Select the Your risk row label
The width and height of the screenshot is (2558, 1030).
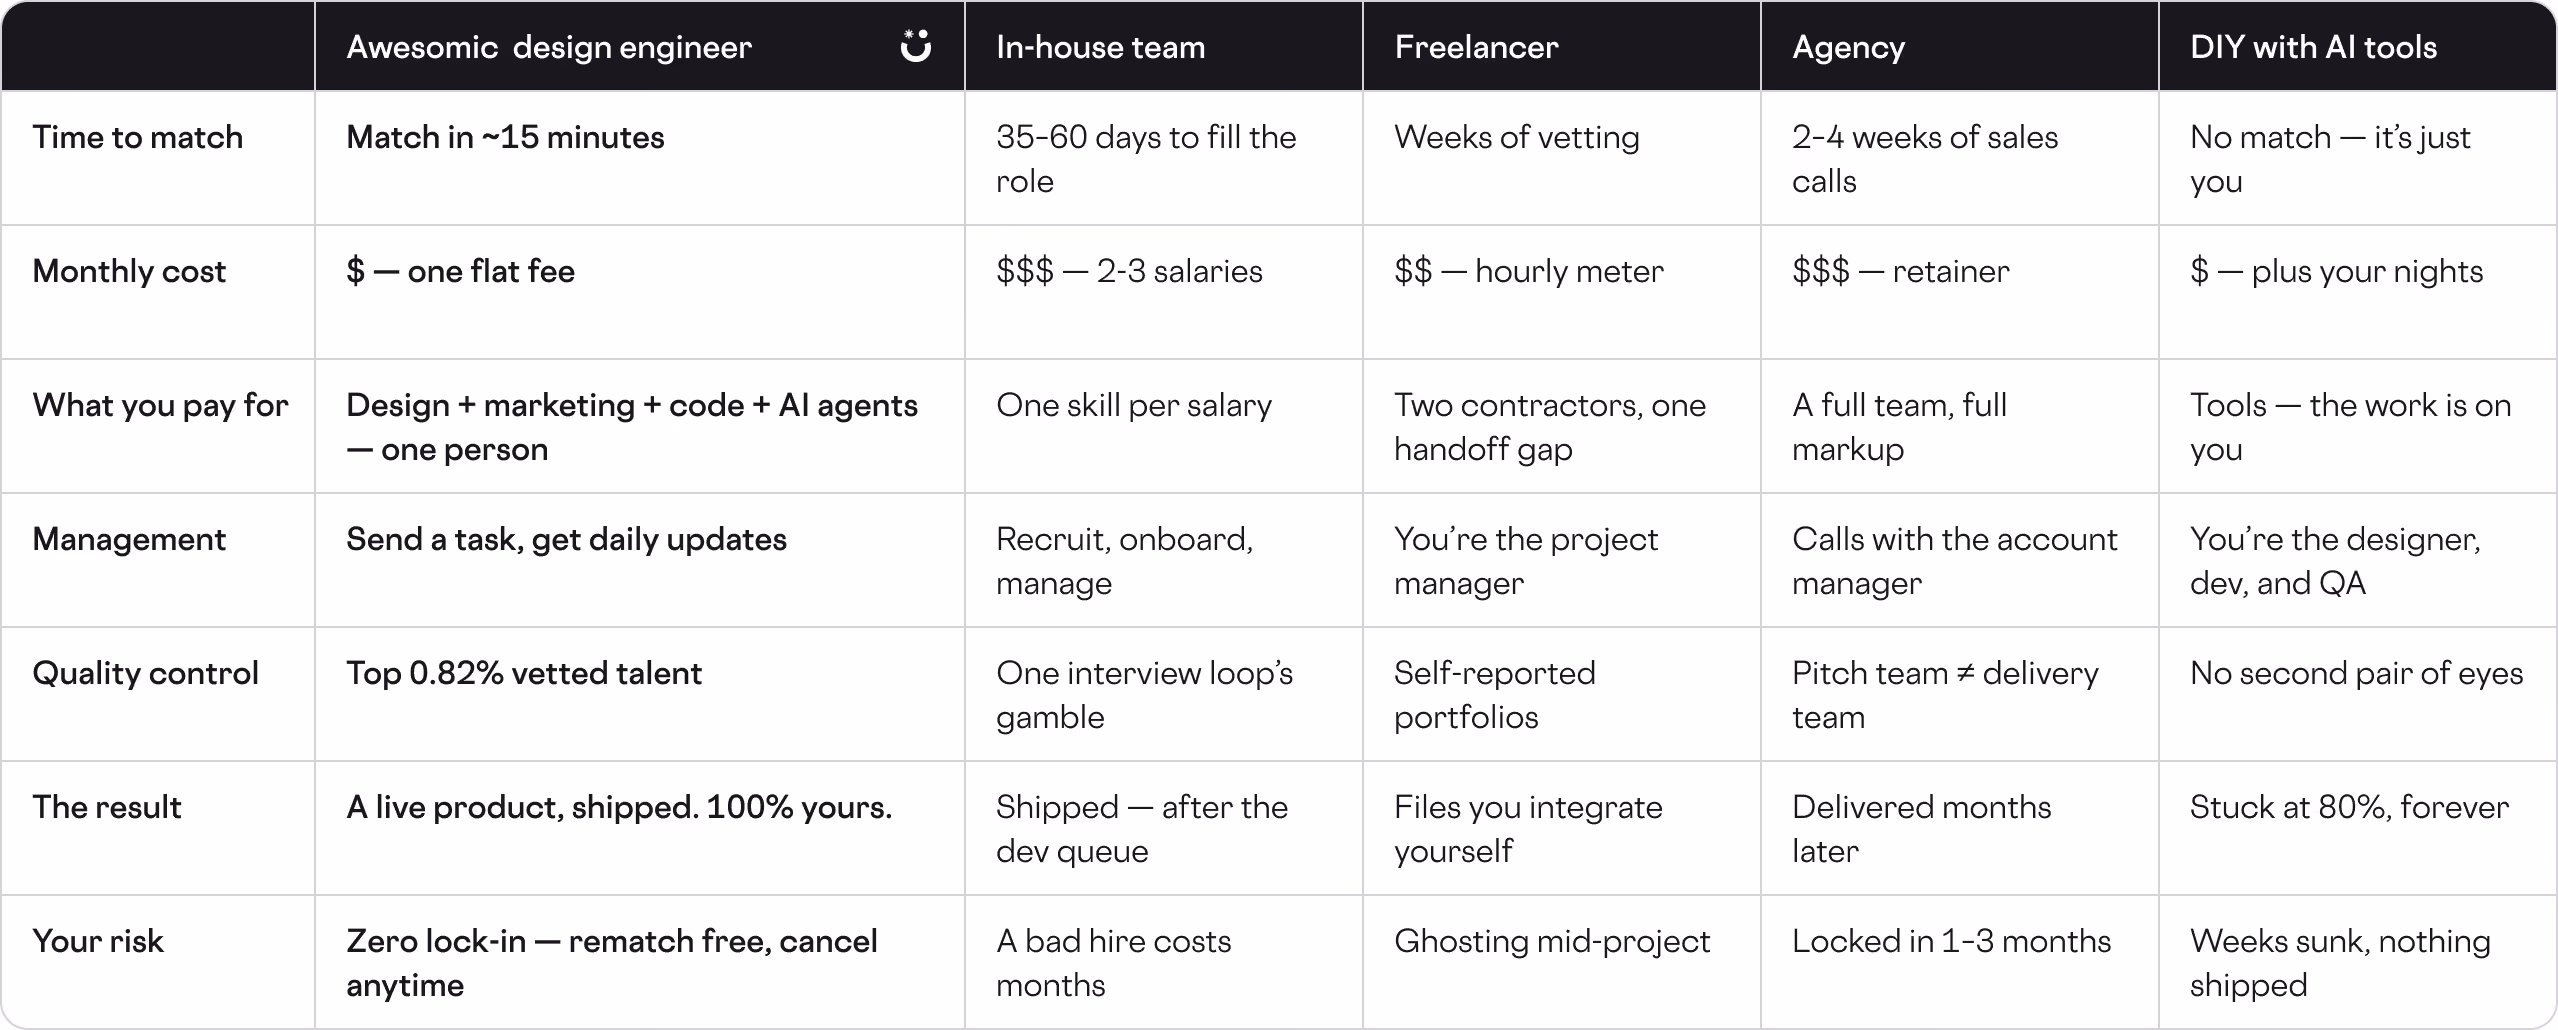98,941
